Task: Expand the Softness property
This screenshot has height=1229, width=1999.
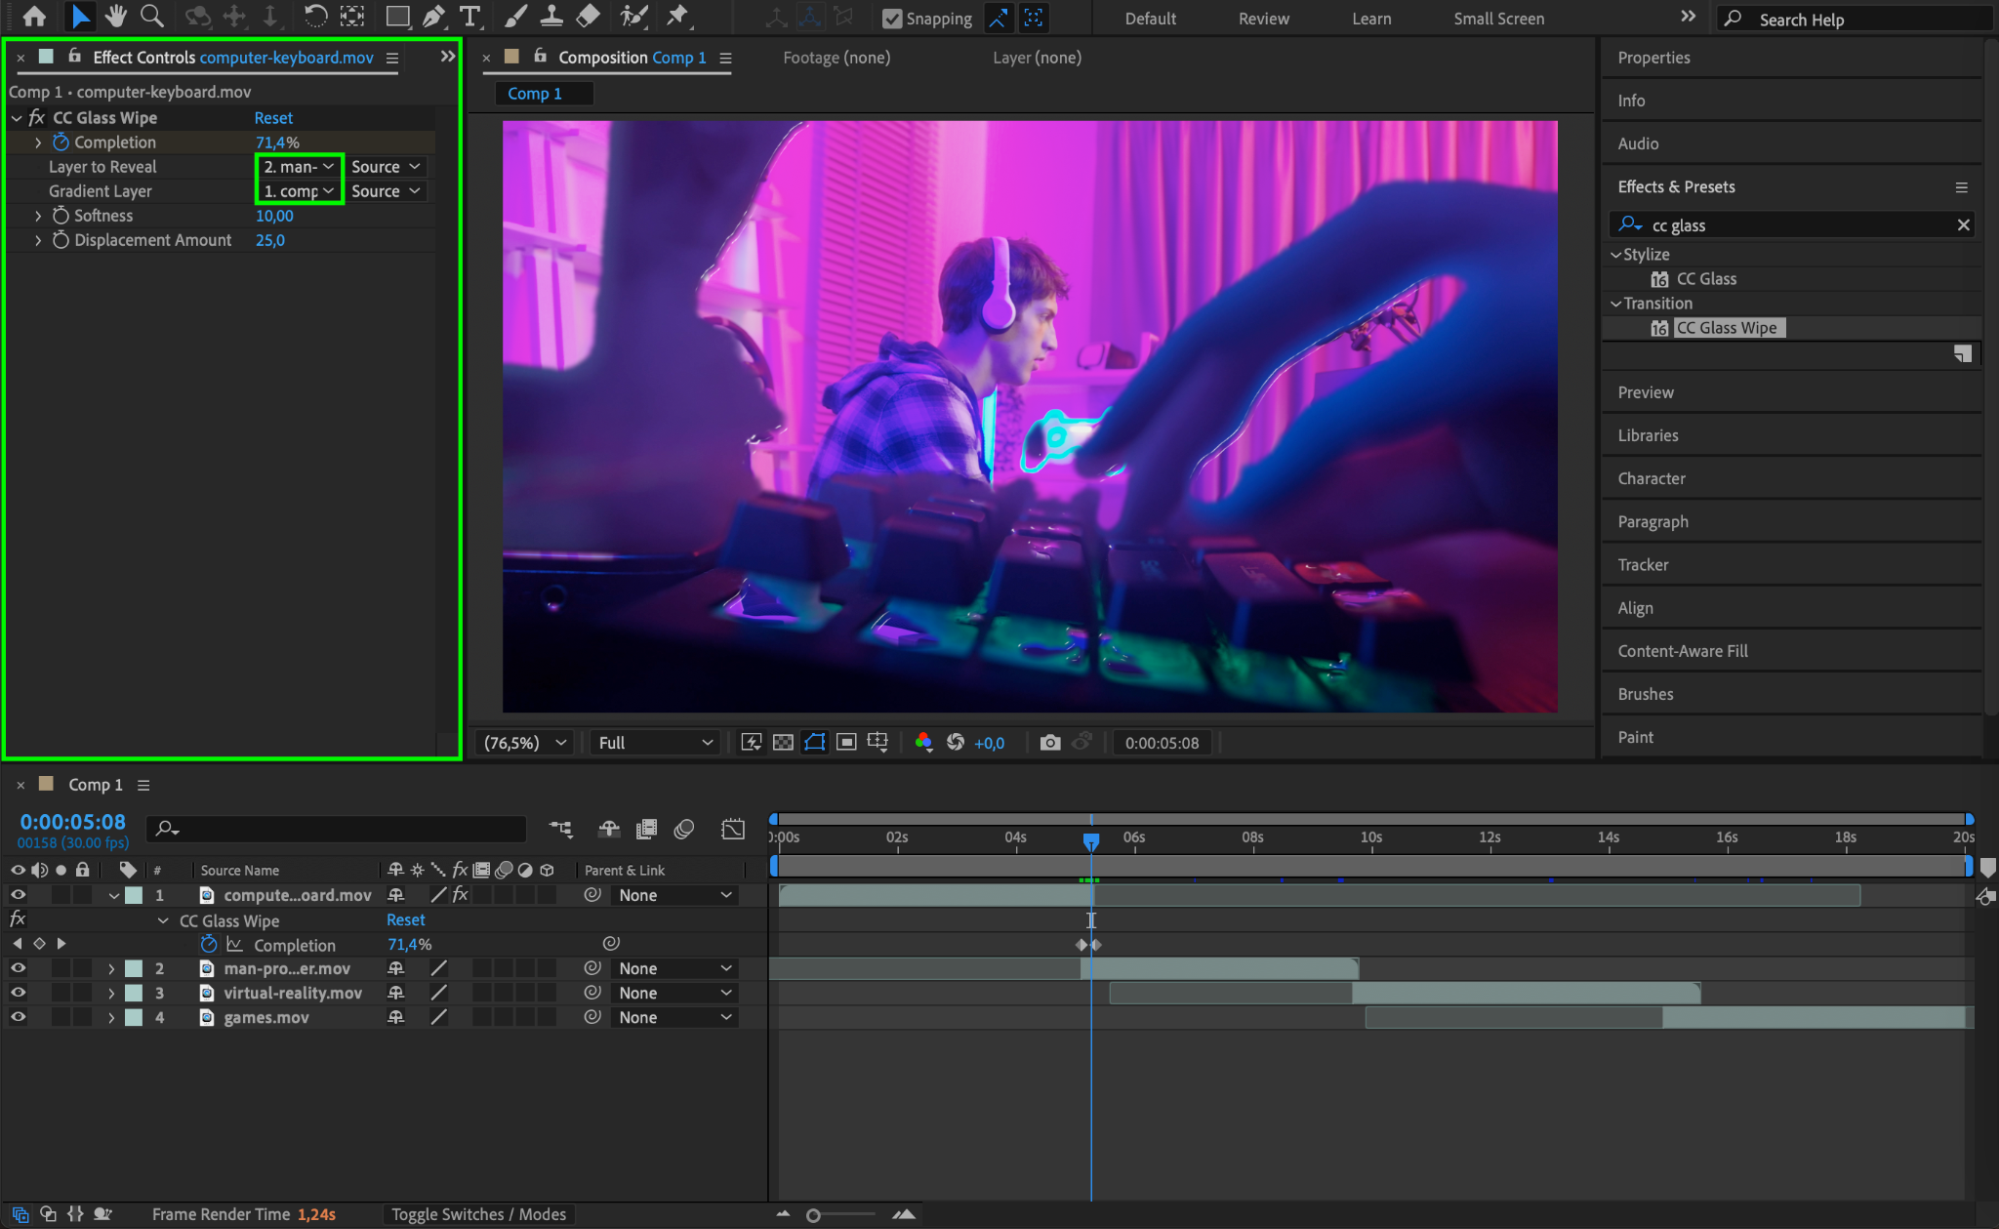Action: click(38, 216)
